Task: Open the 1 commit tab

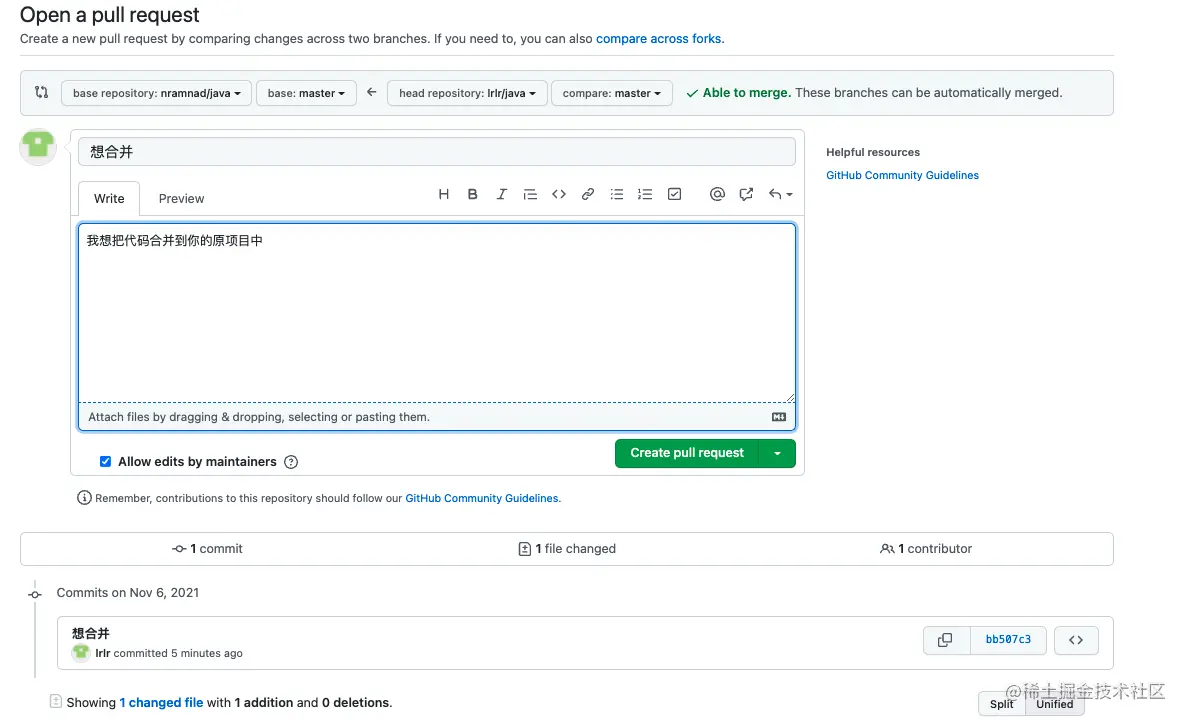Action: pyautogui.click(x=207, y=549)
